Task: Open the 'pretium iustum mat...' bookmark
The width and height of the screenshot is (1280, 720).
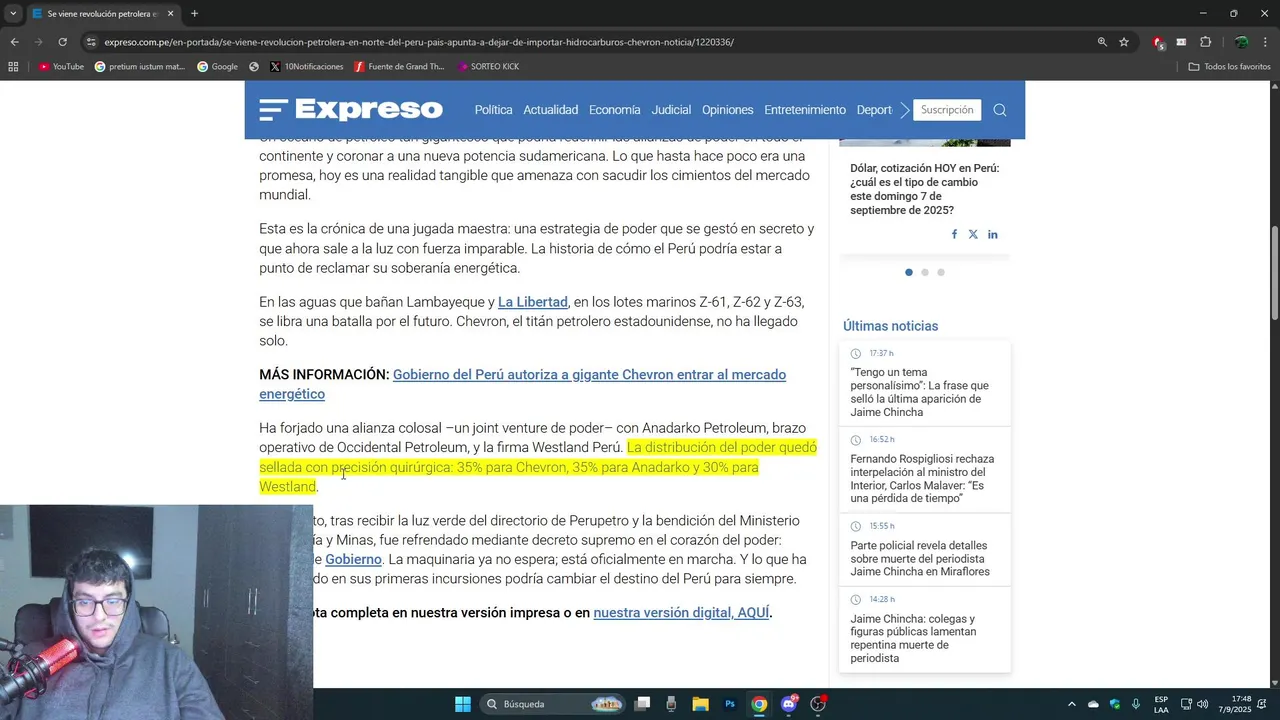Action: 140,67
